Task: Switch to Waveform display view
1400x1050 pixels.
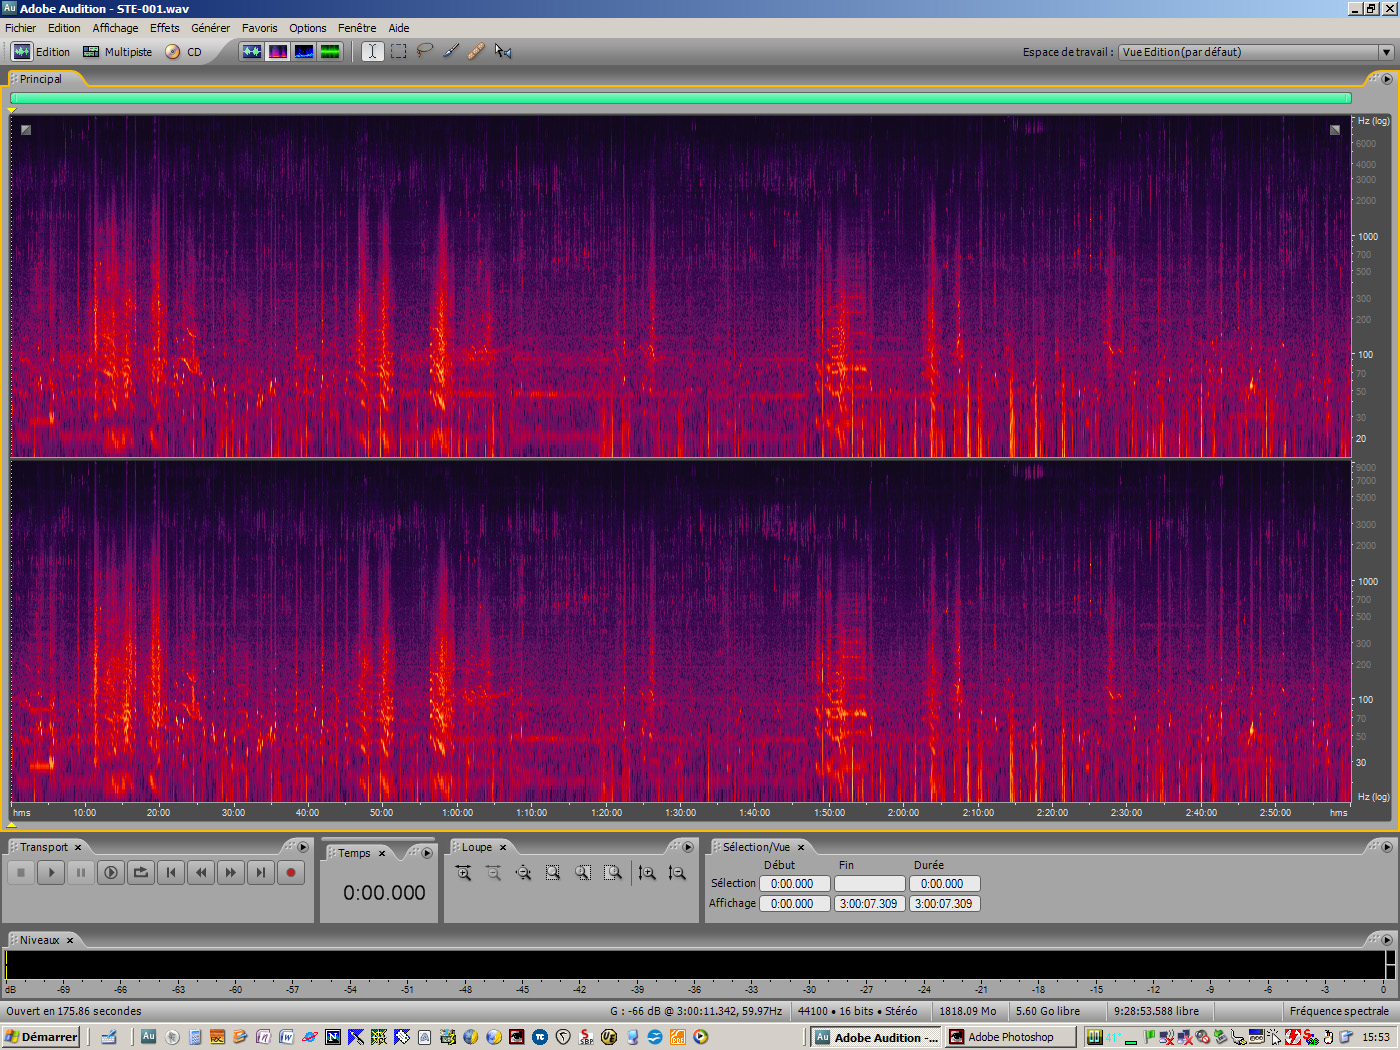Action: (x=252, y=51)
